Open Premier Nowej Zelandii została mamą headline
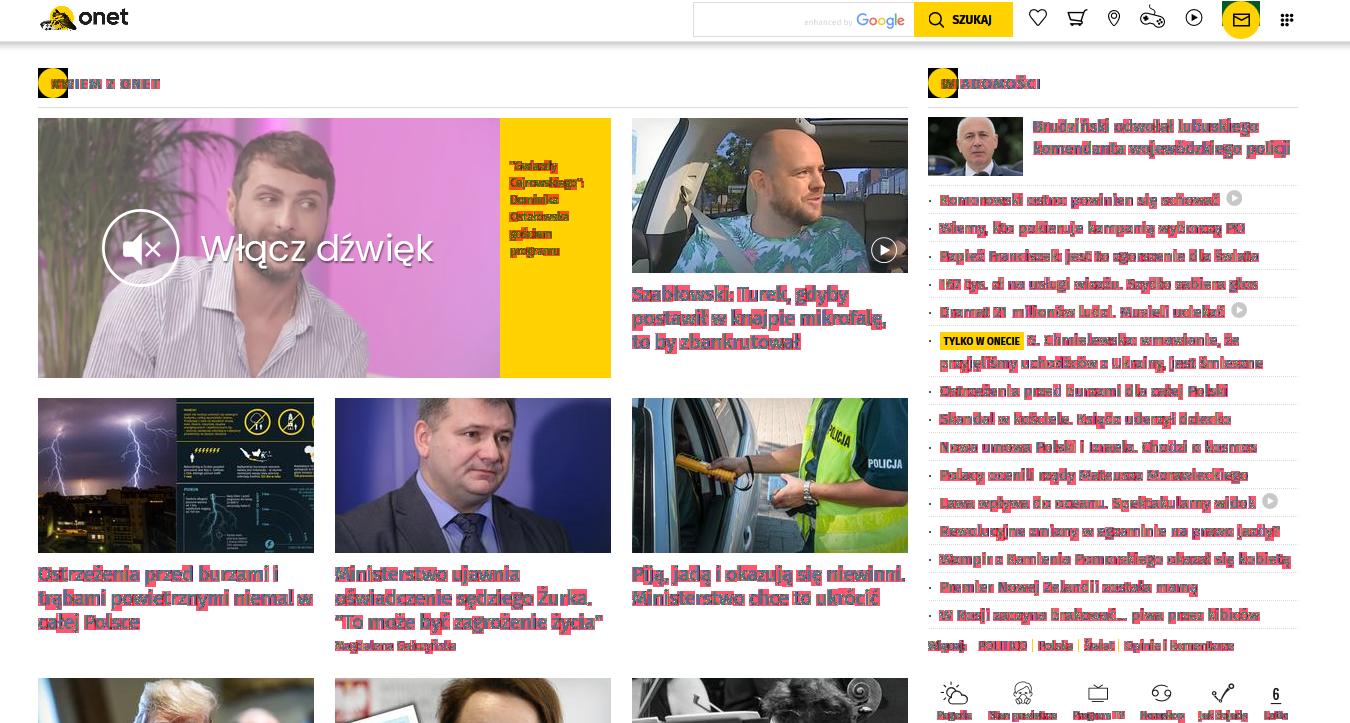This screenshot has width=1350, height=723. (x=1068, y=587)
